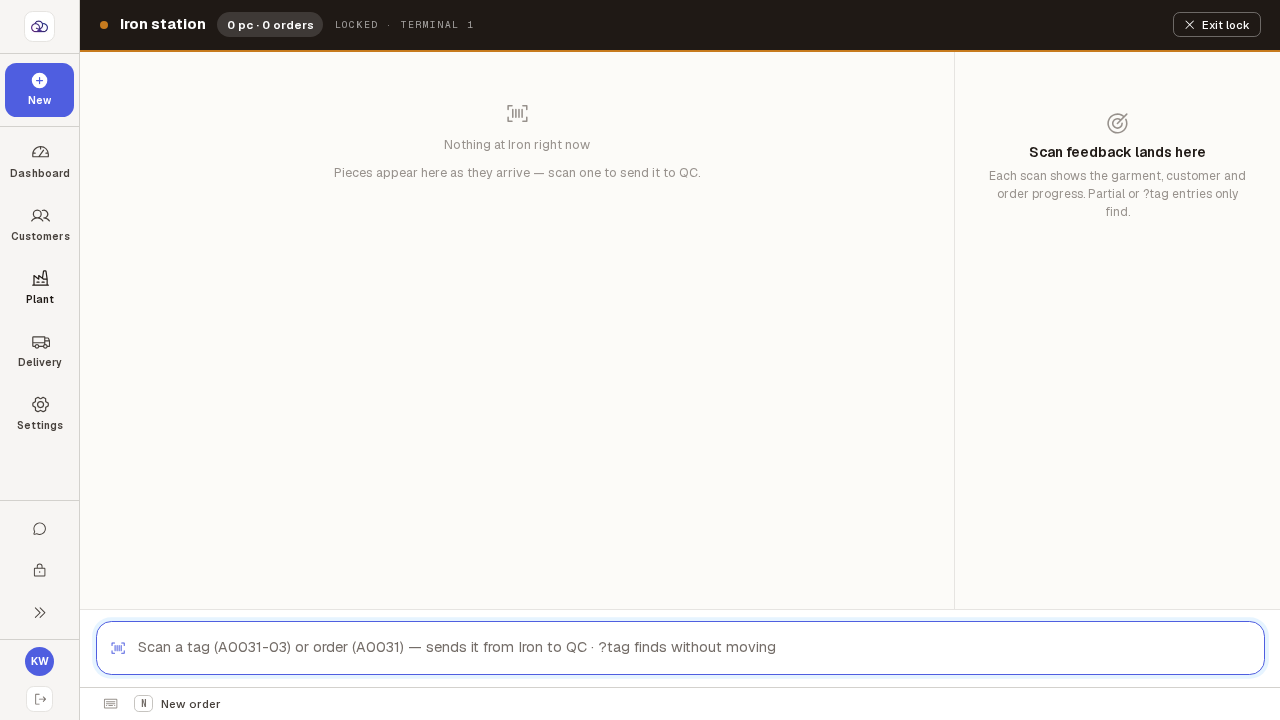The width and height of the screenshot is (1280, 720).
Task: Open the KW user avatar menu
Action: click(x=39, y=661)
